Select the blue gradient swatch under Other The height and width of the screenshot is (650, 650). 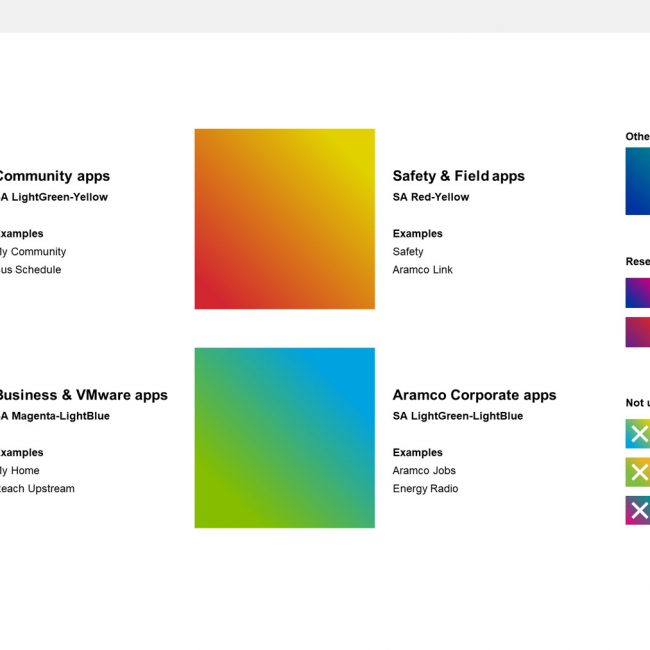pos(638,181)
